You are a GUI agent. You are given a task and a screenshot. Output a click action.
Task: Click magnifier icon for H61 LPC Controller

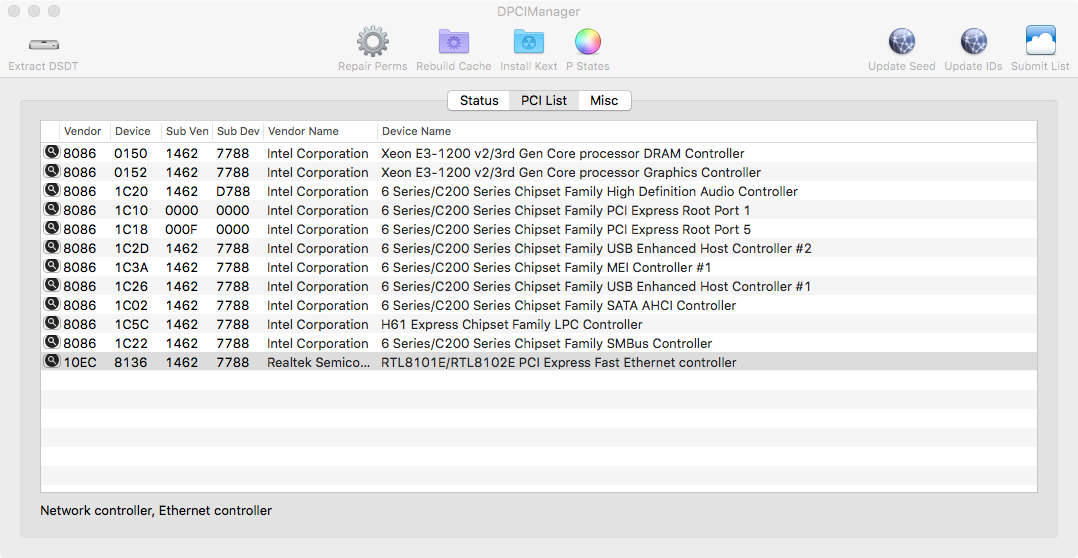point(52,323)
